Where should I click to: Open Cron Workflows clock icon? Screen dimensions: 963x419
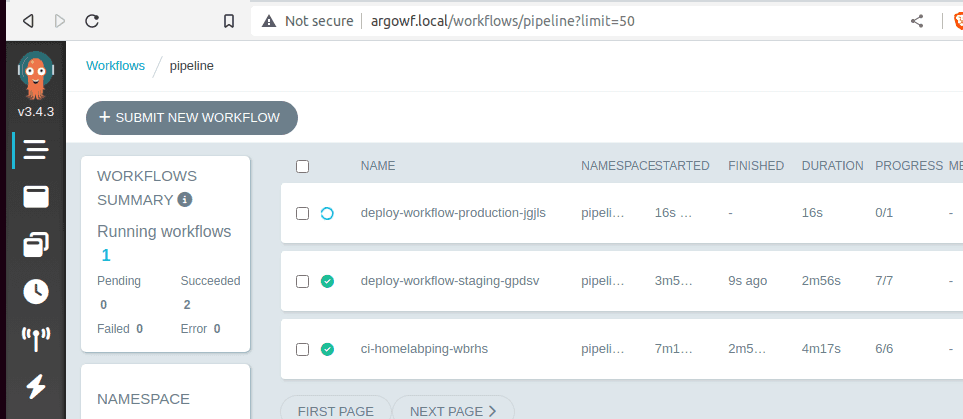point(36,291)
